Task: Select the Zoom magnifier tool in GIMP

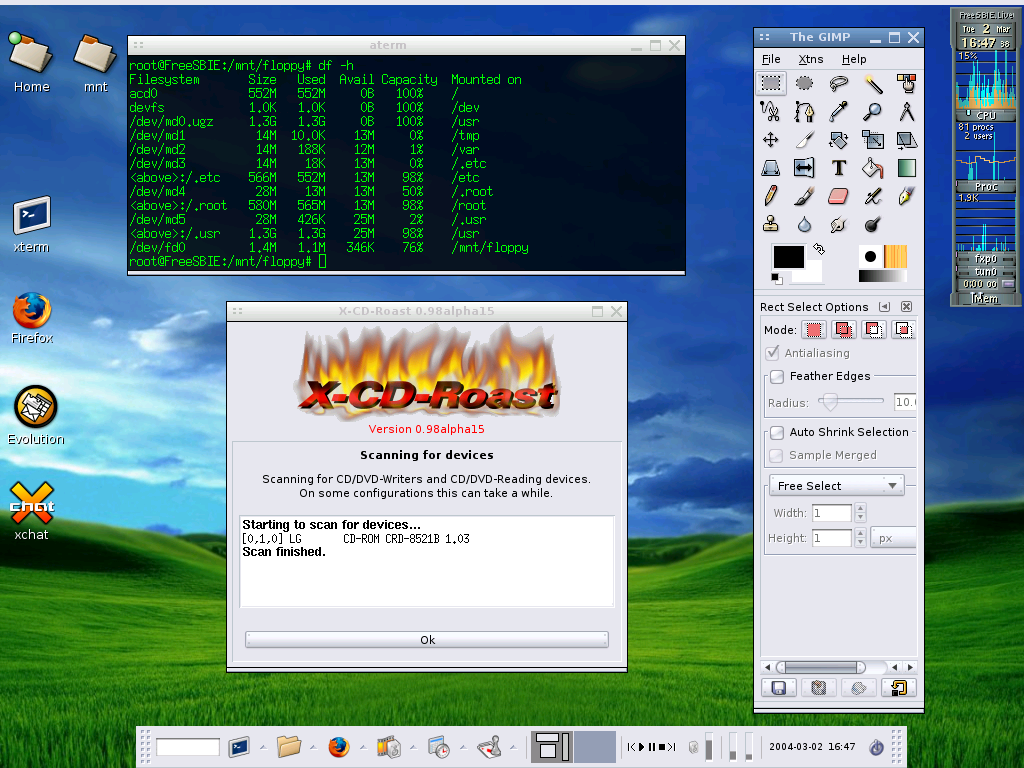Action: click(x=873, y=112)
